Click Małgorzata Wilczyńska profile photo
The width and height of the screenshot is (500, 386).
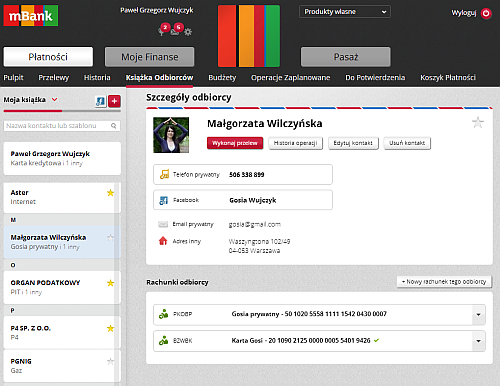171,135
